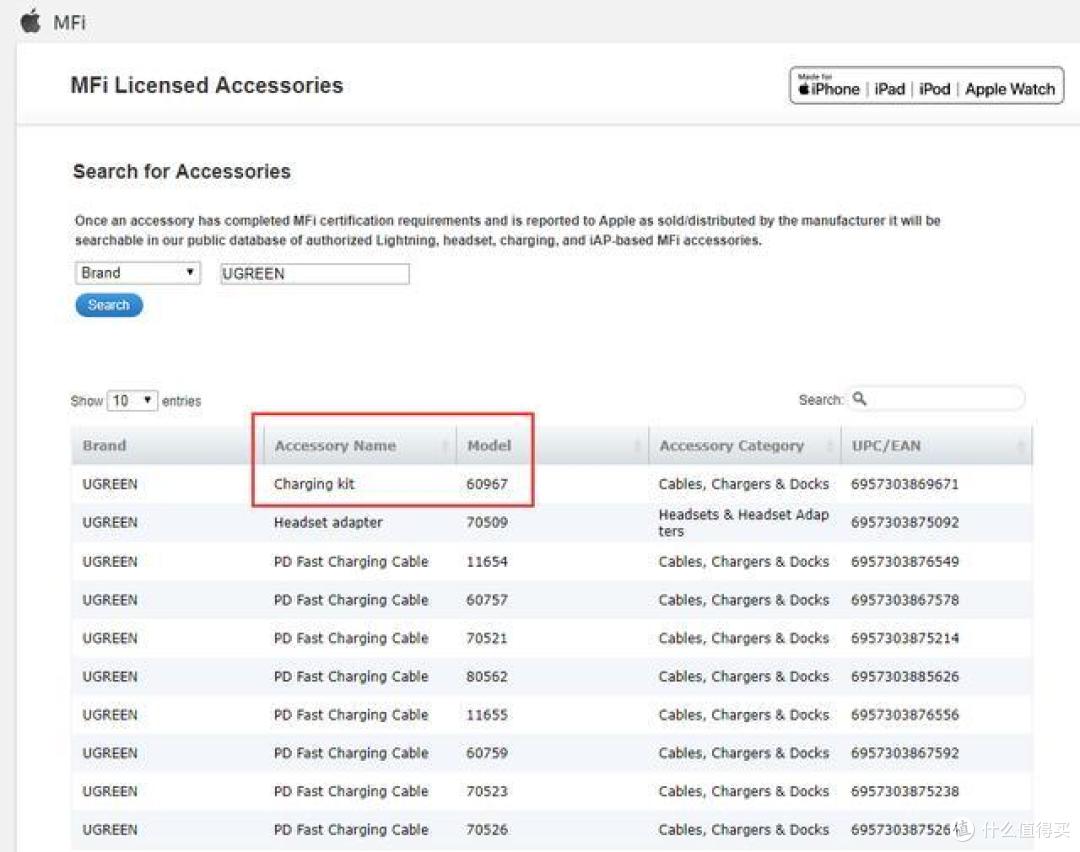
Task: Click the magnifier icon in table search
Action: pos(860,399)
